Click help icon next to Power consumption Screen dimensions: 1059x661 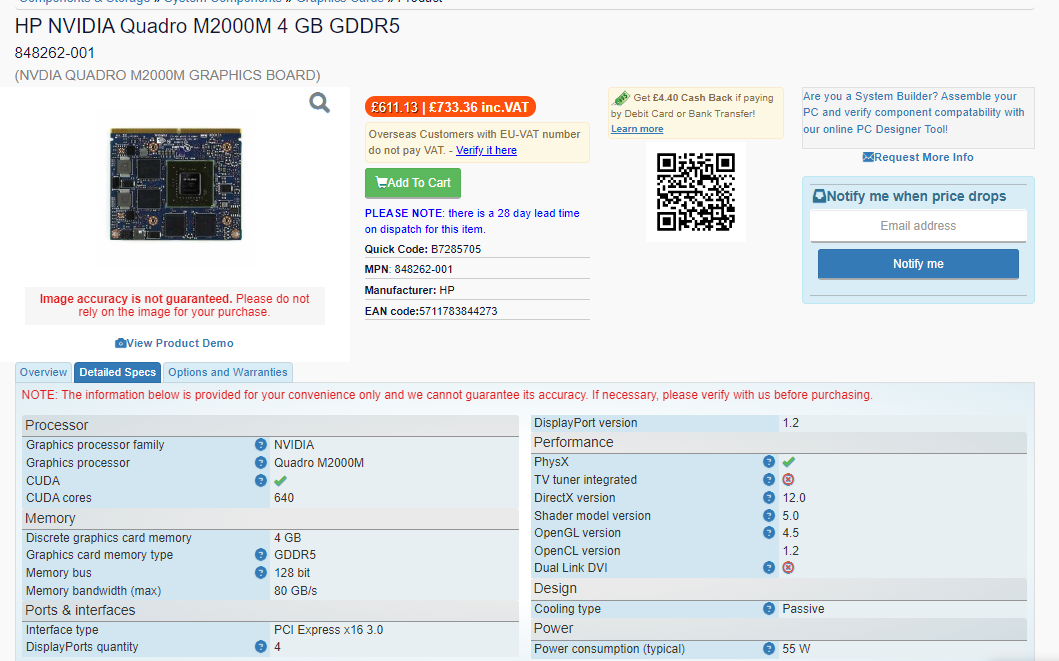pos(769,649)
